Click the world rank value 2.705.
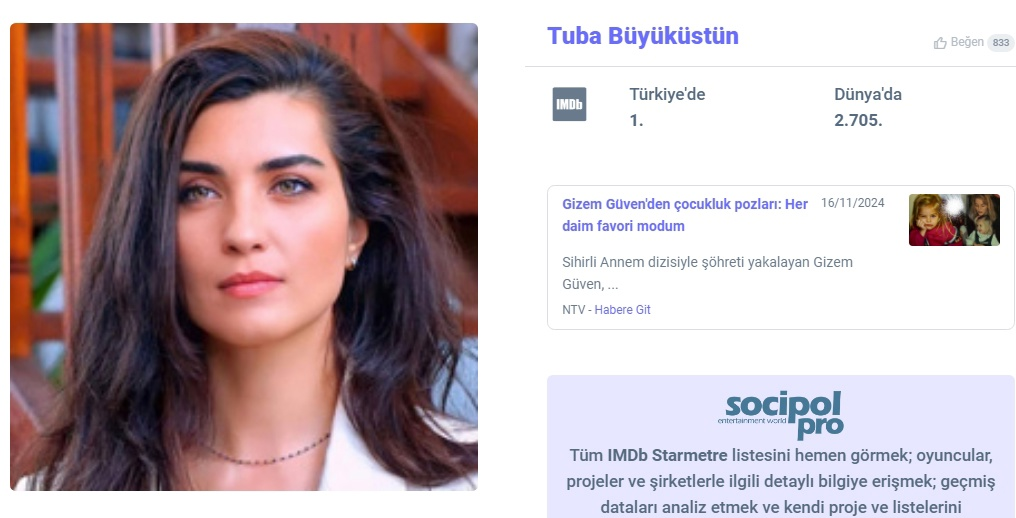The height and width of the screenshot is (518, 1016). coord(858,121)
